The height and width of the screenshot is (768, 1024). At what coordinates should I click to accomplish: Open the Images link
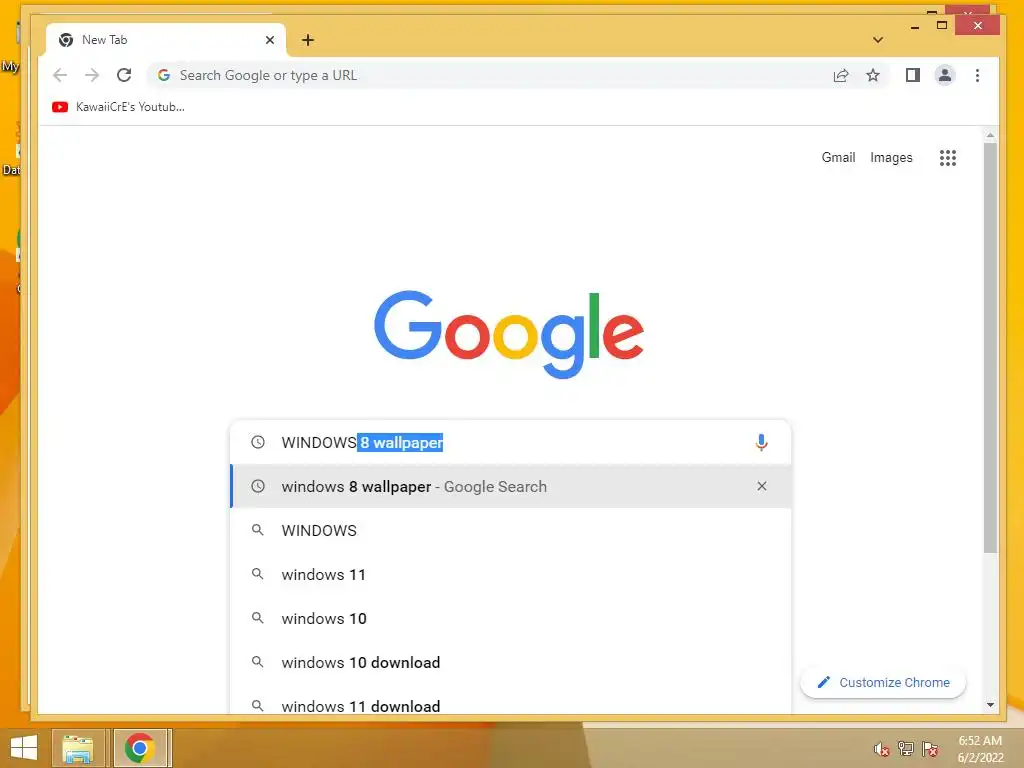click(891, 157)
